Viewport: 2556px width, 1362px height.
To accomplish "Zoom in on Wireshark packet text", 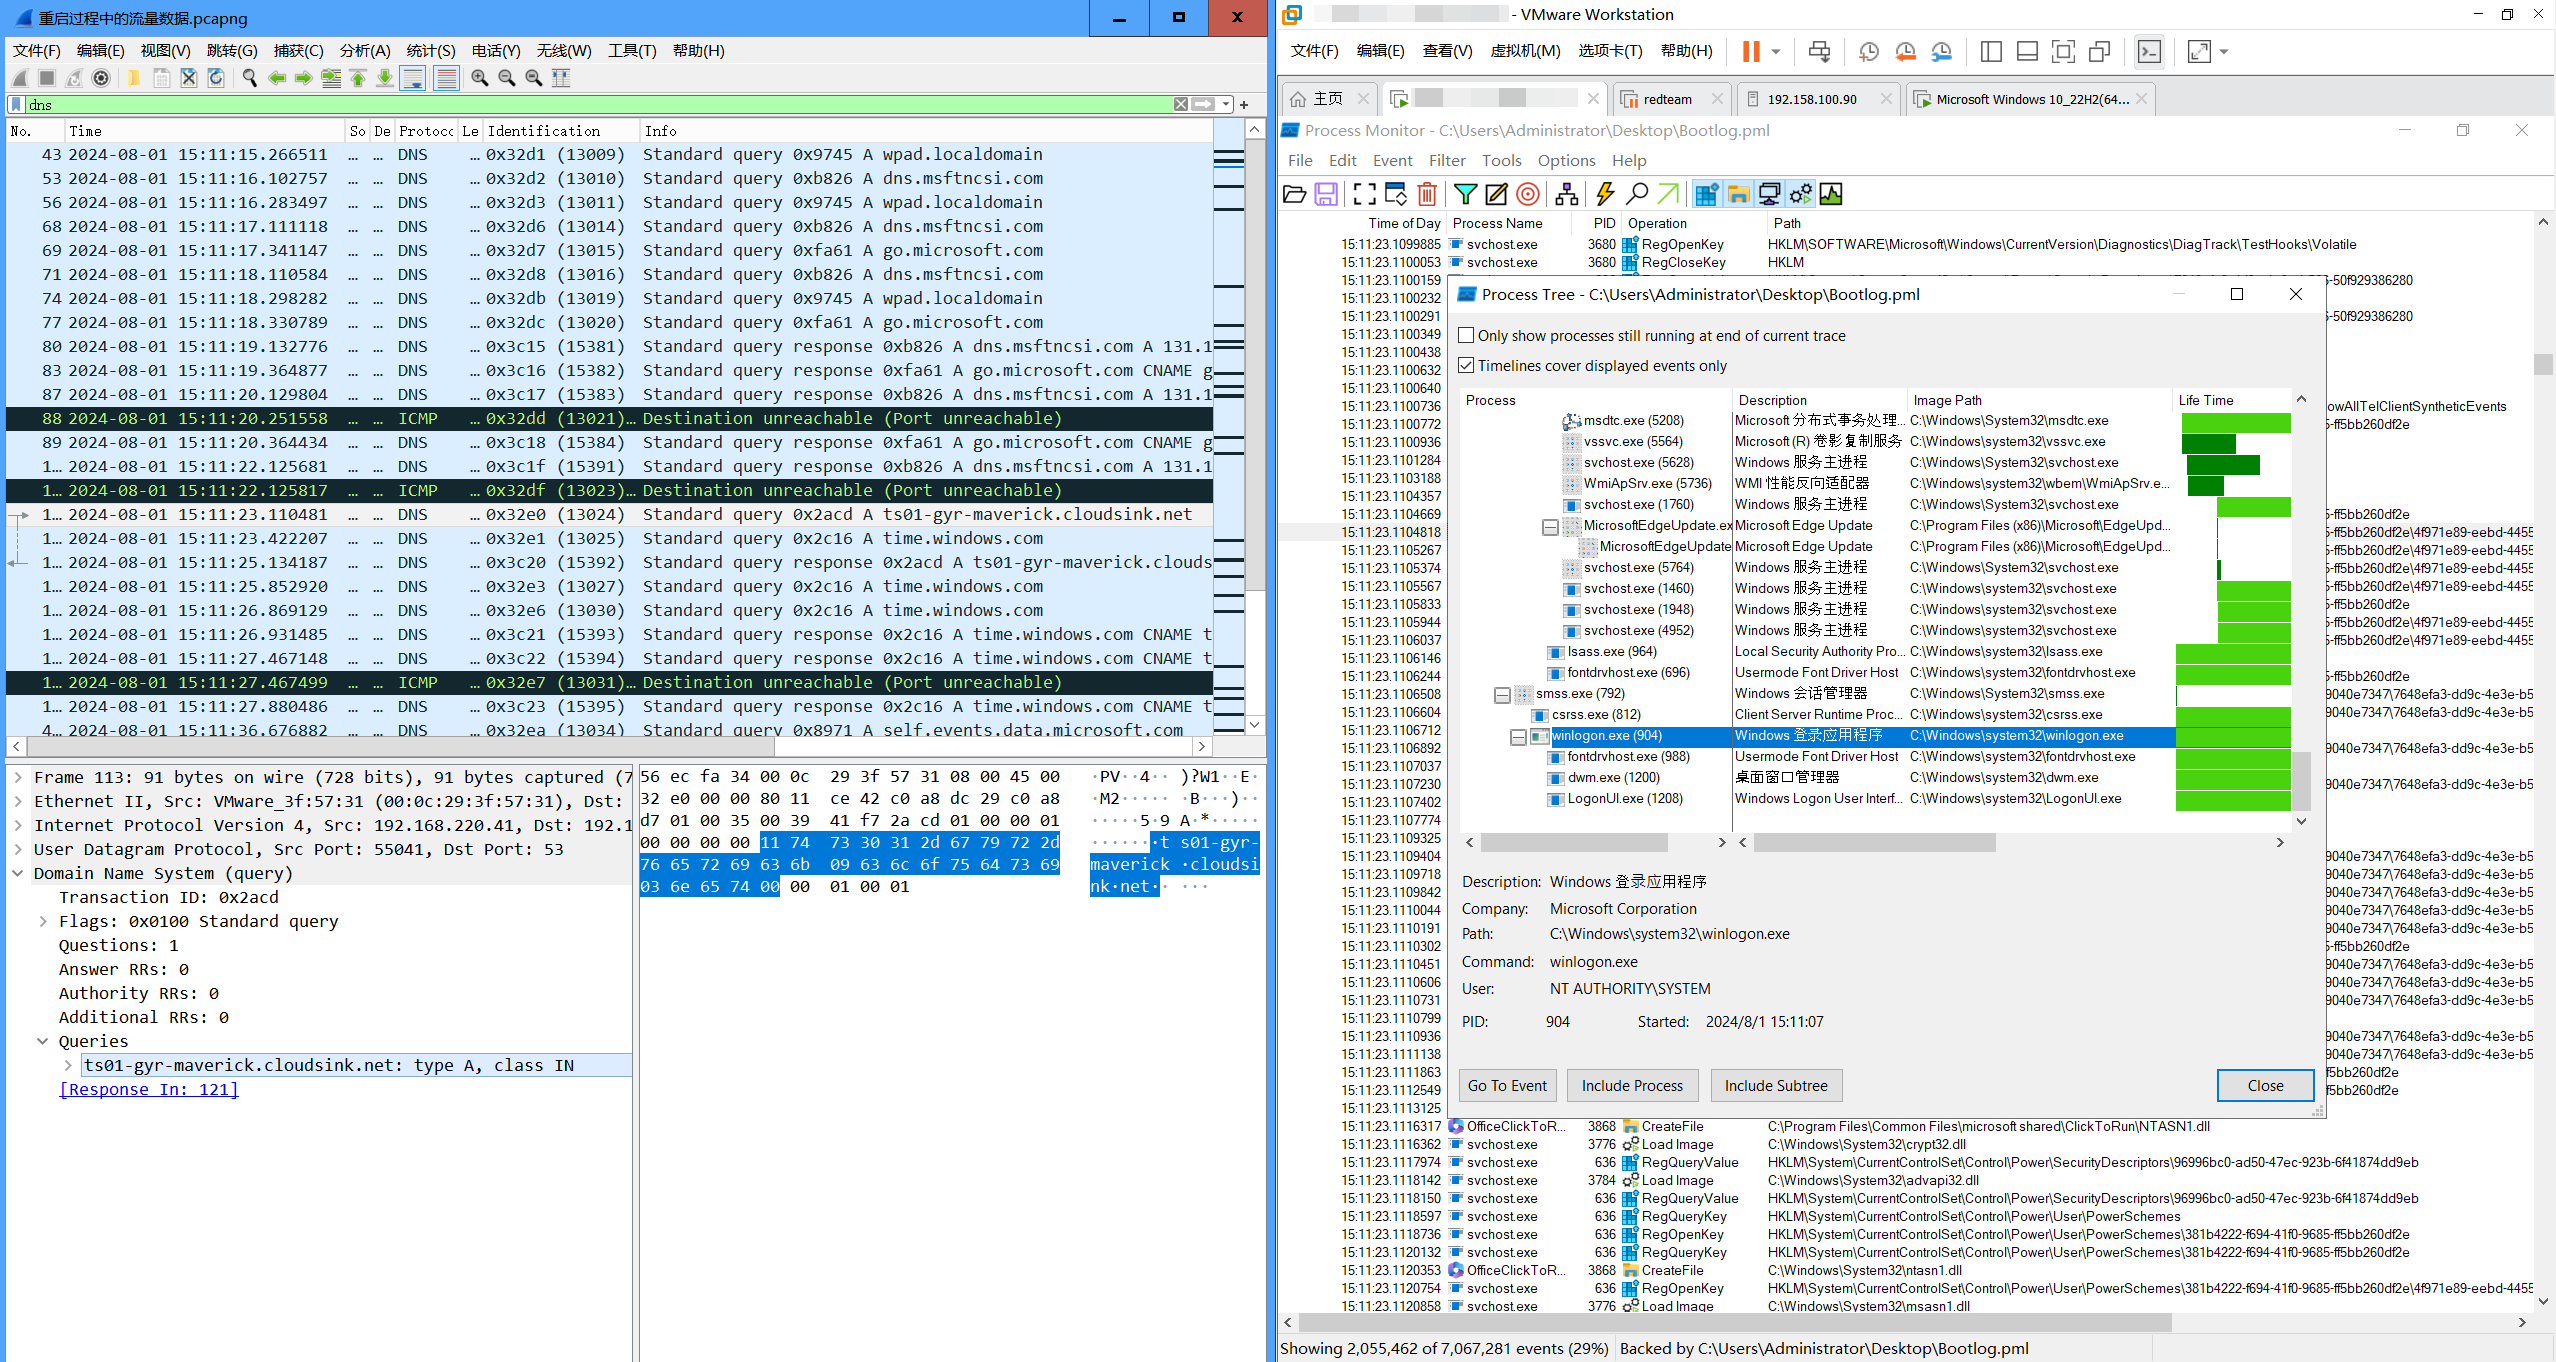I will coord(480,78).
